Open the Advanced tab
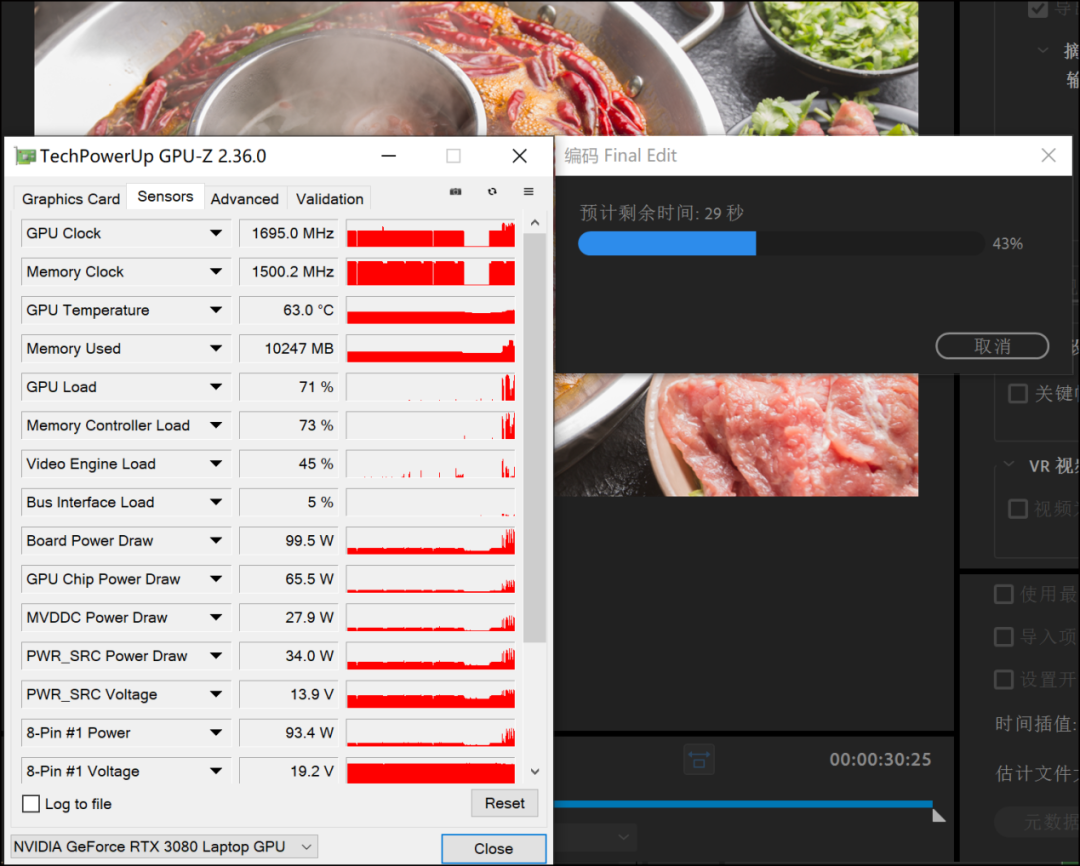Viewport: 1080px width, 866px height. [x=245, y=199]
